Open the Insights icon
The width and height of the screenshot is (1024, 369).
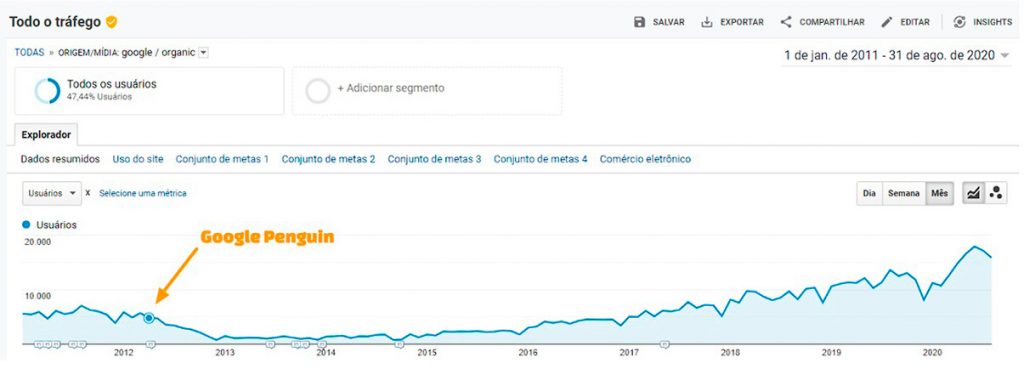click(x=959, y=22)
